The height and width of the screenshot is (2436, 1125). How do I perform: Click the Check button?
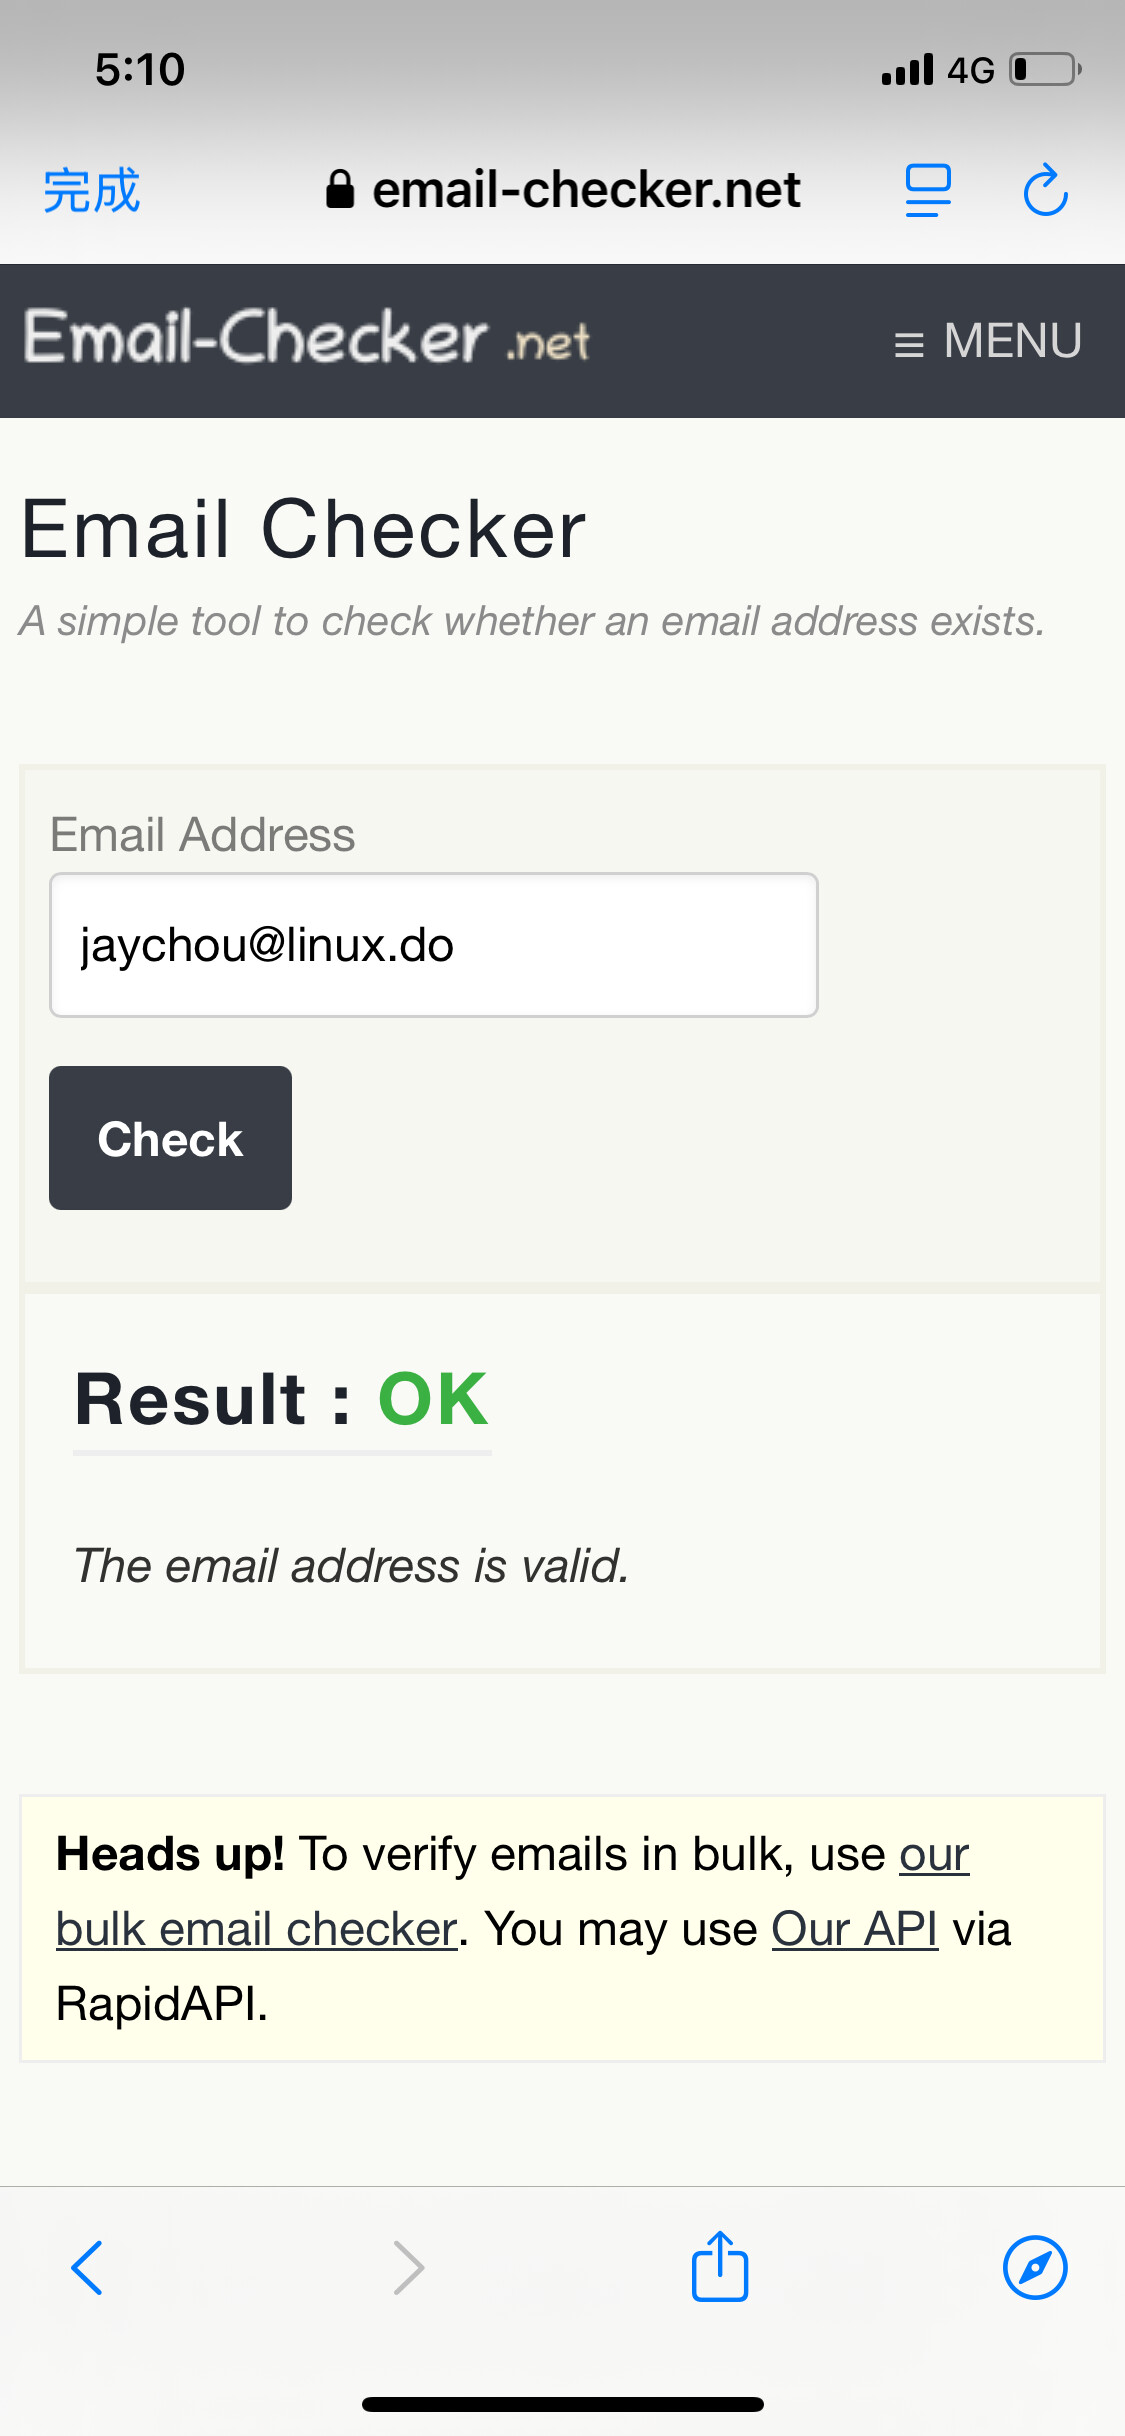[170, 1138]
